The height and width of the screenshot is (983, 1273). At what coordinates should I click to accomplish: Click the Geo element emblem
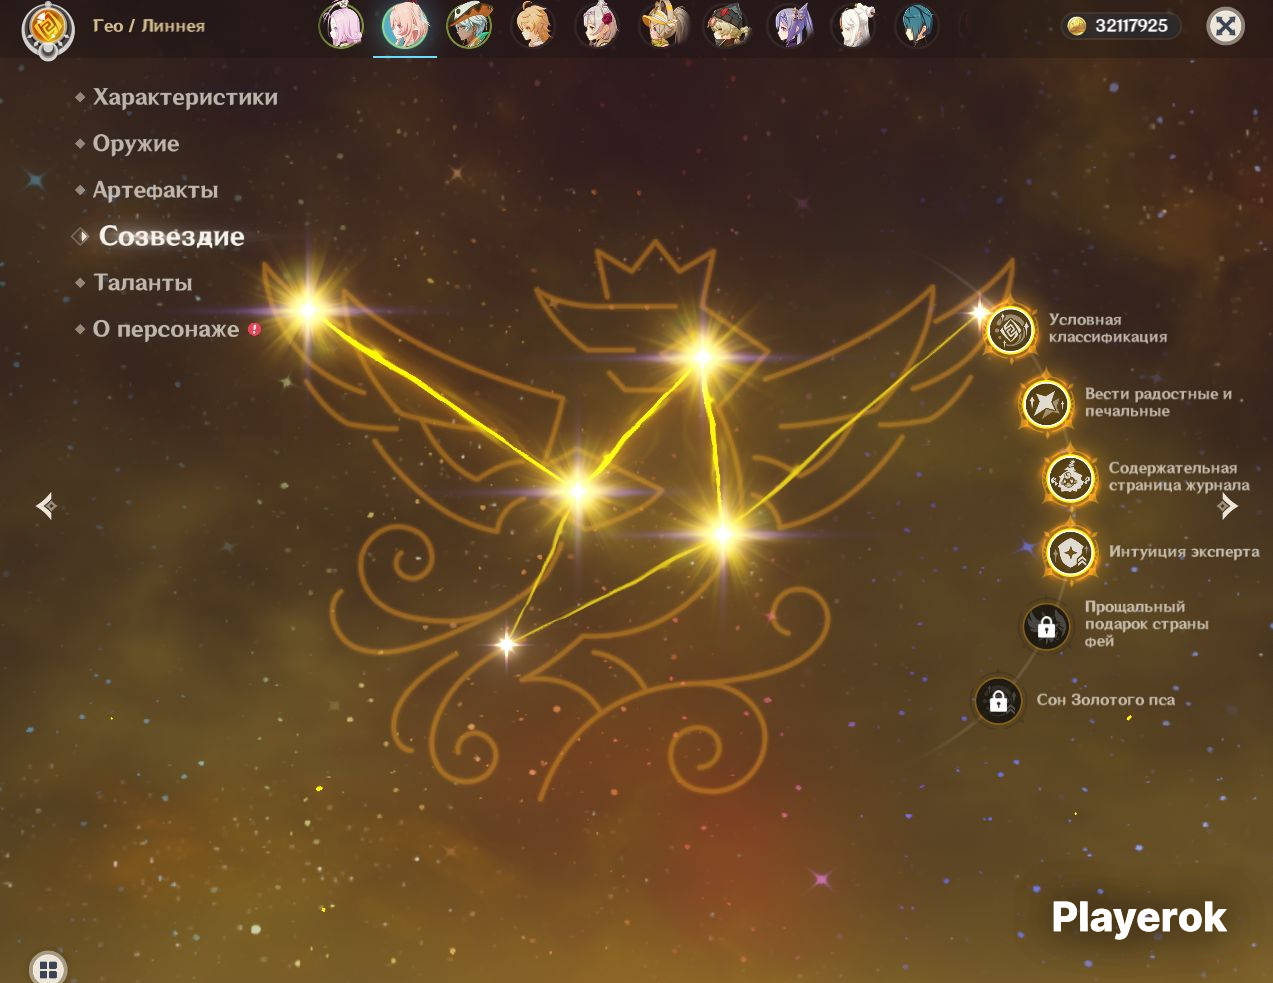pyautogui.click(x=46, y=28)
